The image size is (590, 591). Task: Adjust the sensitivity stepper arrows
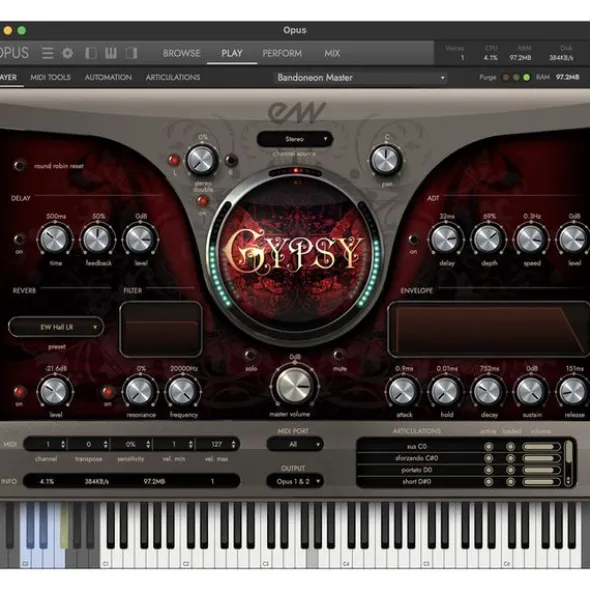pos(148,444)
